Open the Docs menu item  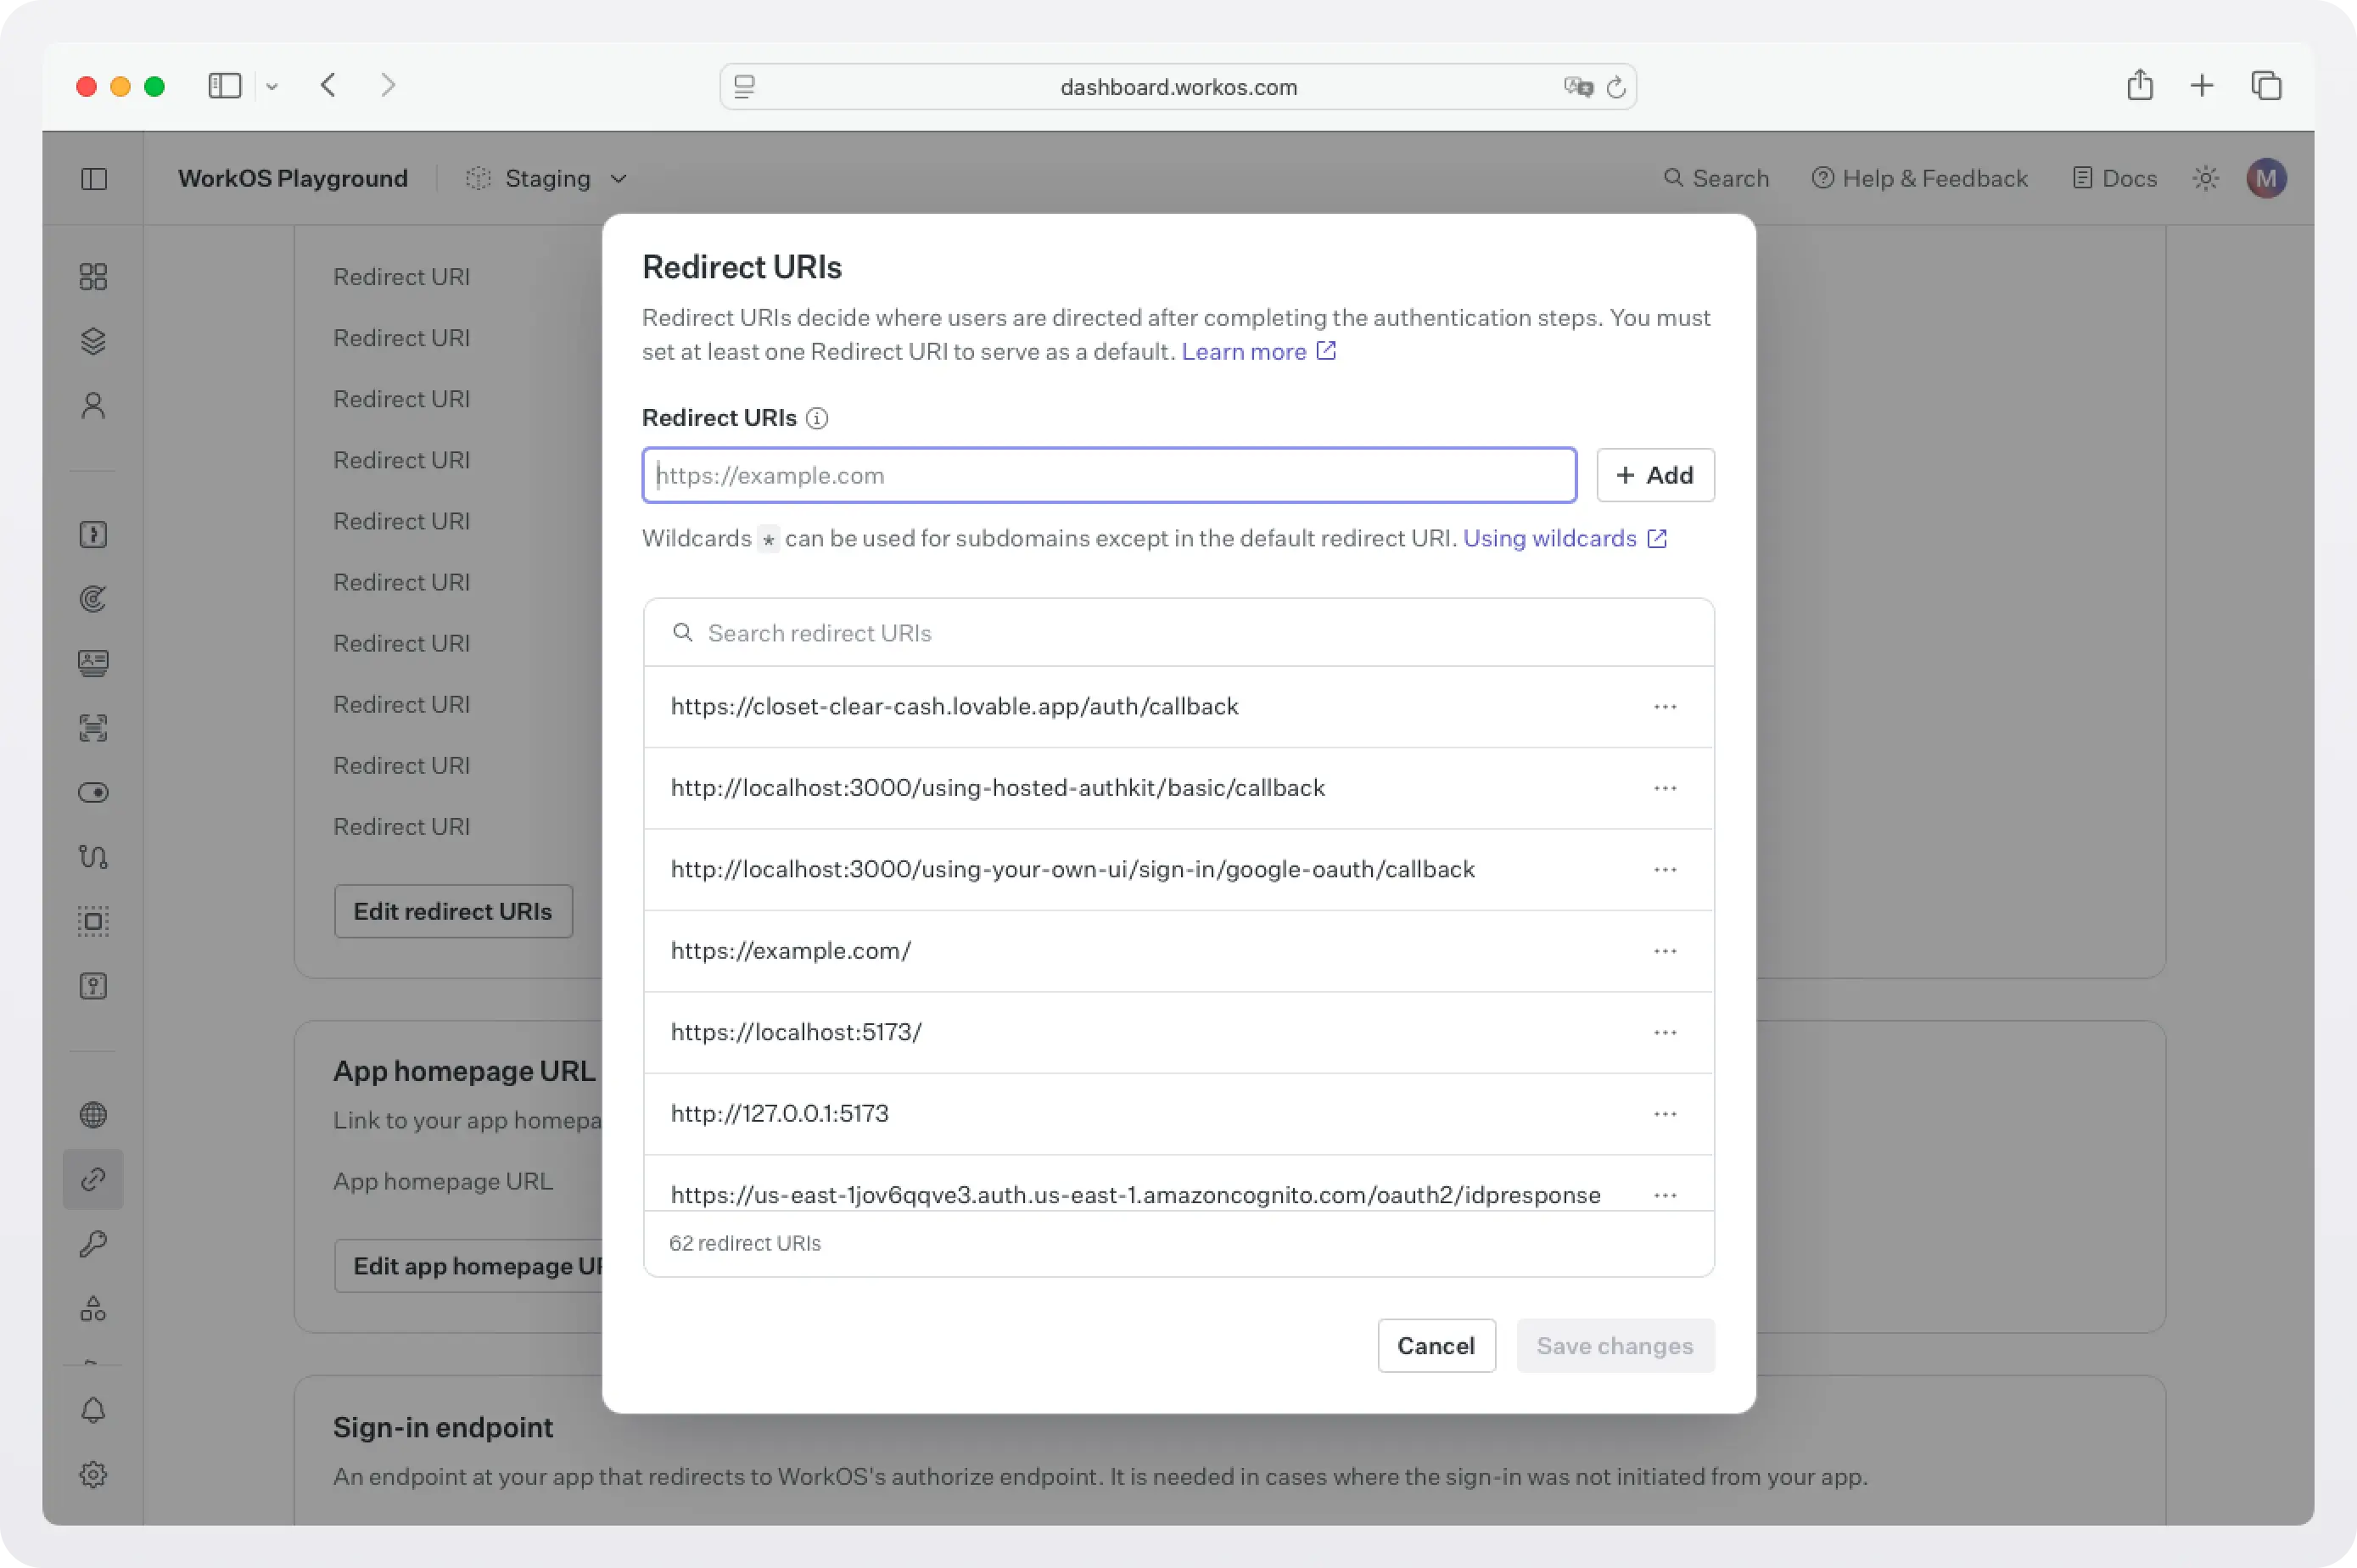(x=2114, y=178)
